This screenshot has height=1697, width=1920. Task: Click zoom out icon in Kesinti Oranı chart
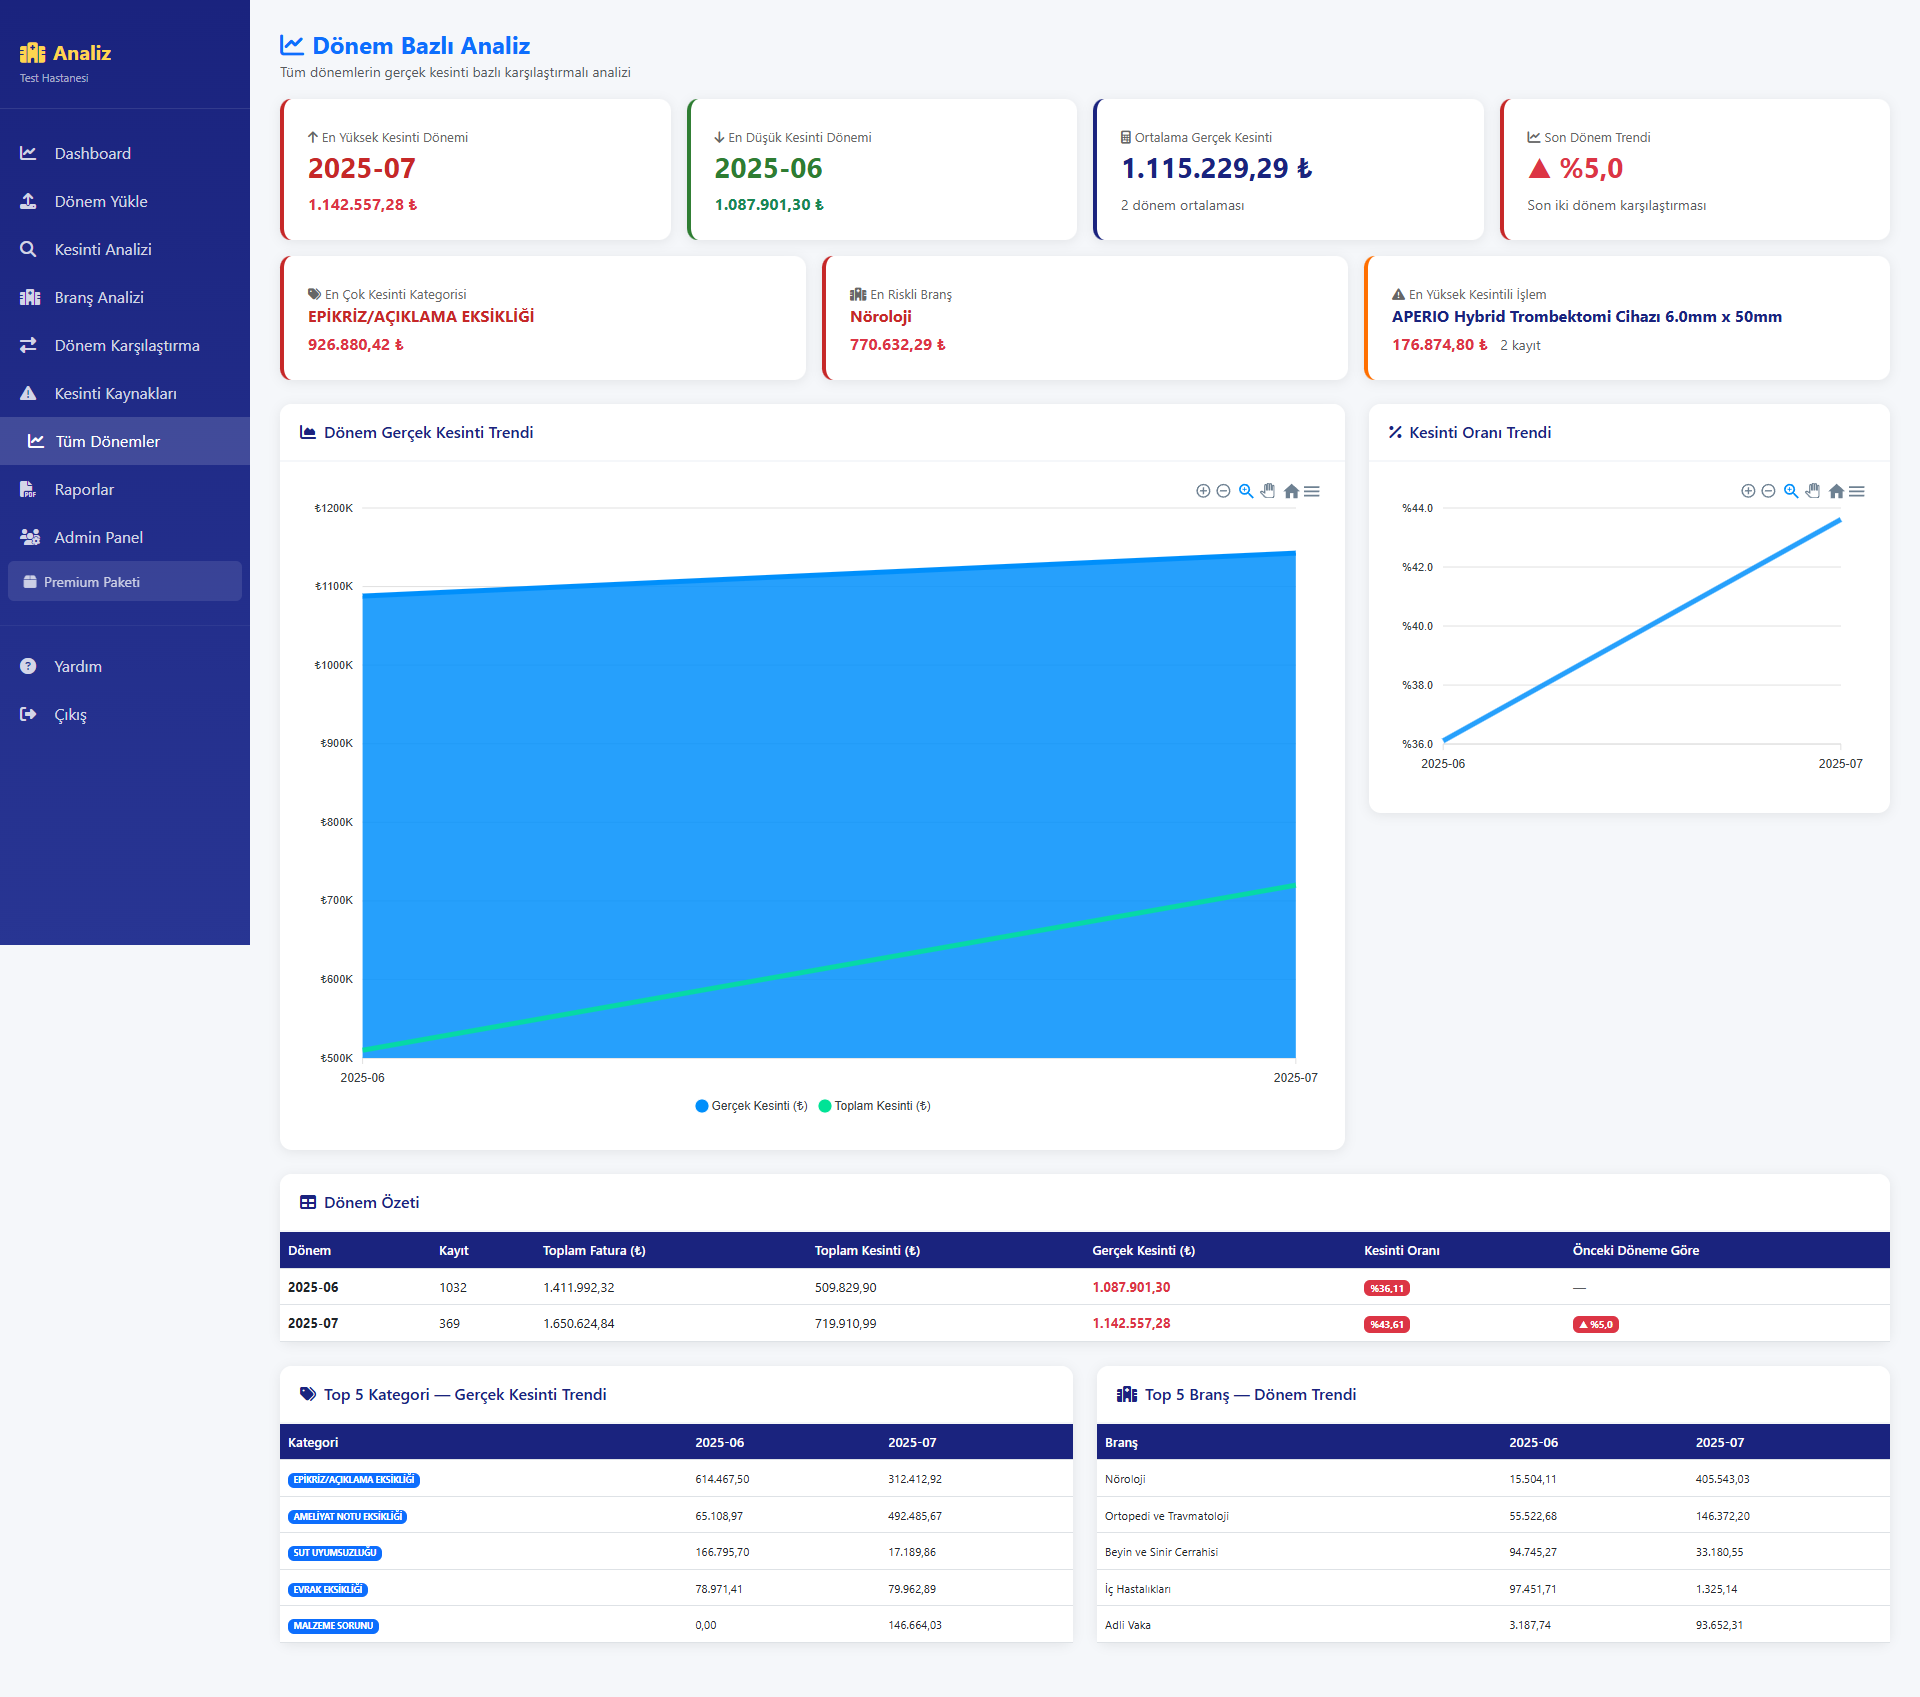[1768, 491]
